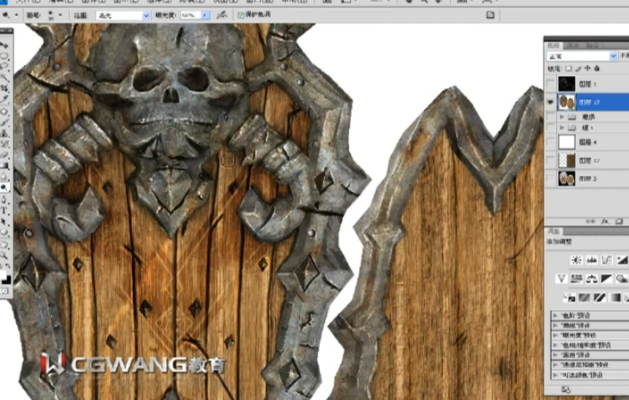Select the Pen tool
629x400 pixels.
pyautogui.click(x=4, y=200)
